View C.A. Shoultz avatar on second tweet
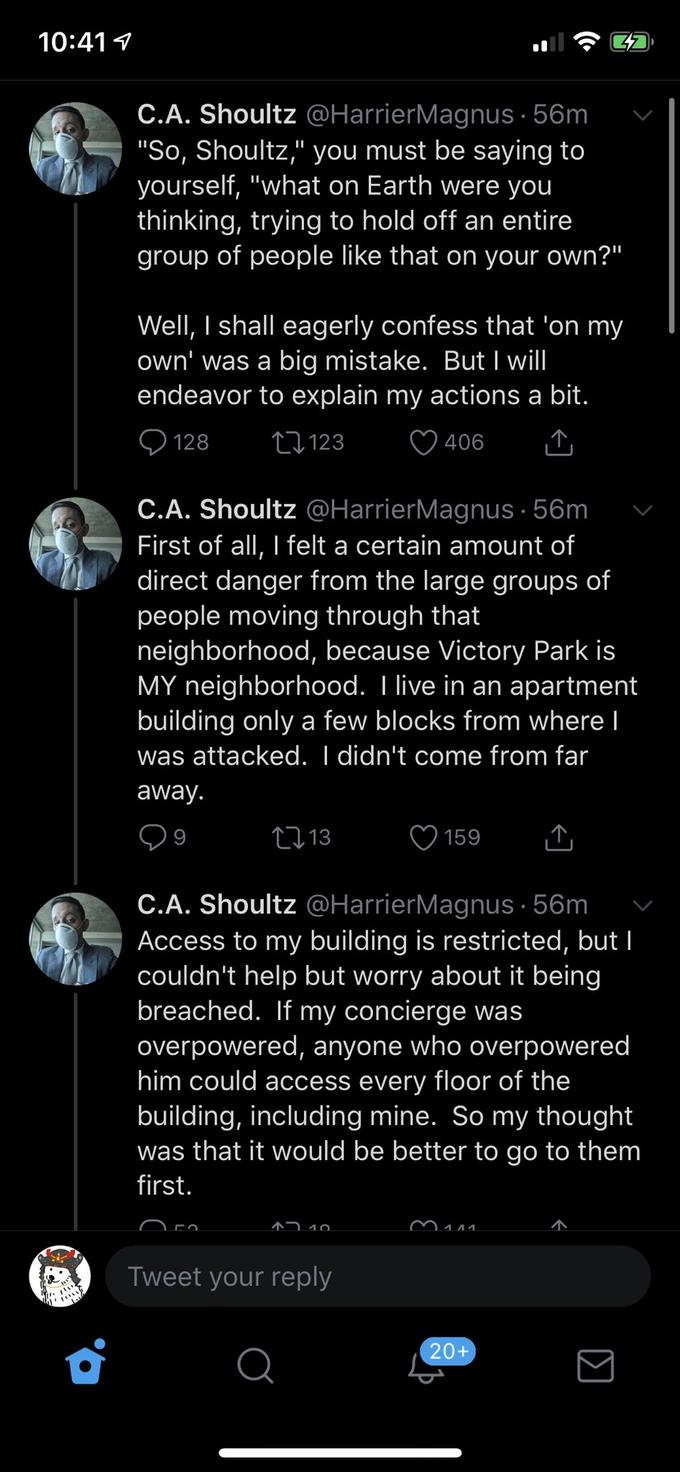 tap(76, 543)
